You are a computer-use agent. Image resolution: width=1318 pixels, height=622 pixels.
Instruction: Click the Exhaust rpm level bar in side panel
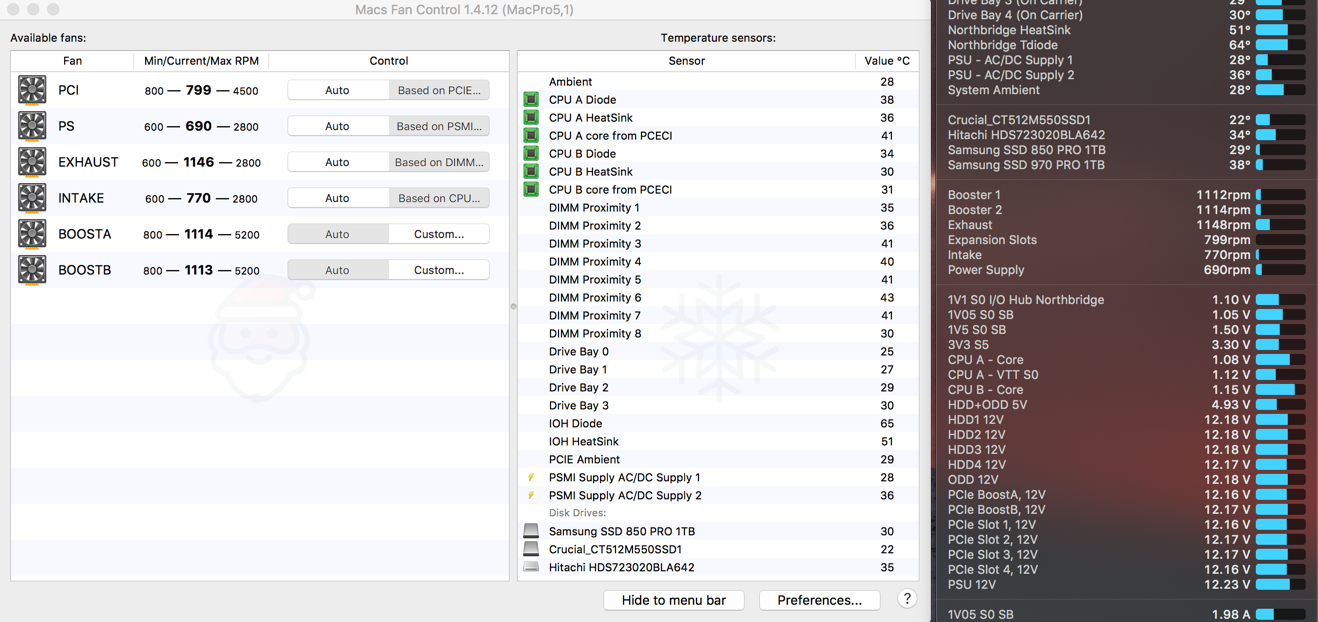1280,225
